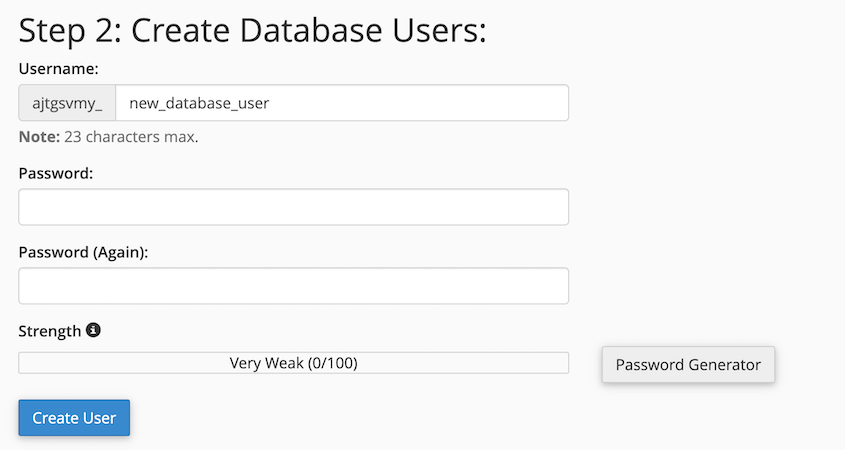This screenshot has width=845, height=450.
Task: Click the Very Weak strength meter bar
Action: [x=293, y=363]
